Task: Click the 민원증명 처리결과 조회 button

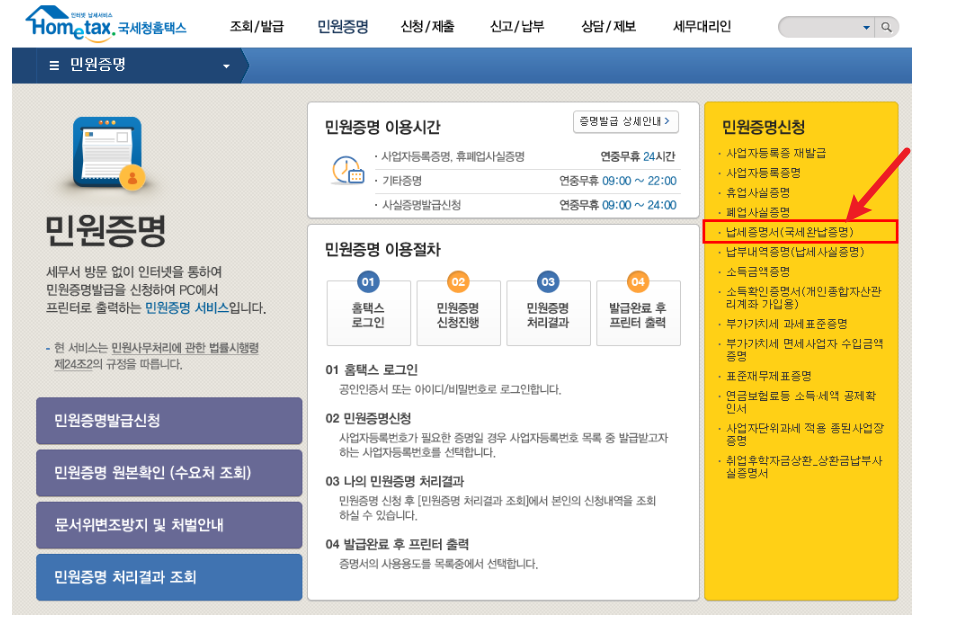Action: point(168,577)
